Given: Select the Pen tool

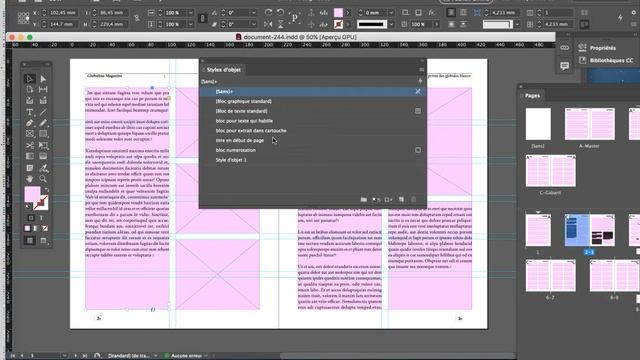Looking at the screenshot, I should tap(30, 123).
